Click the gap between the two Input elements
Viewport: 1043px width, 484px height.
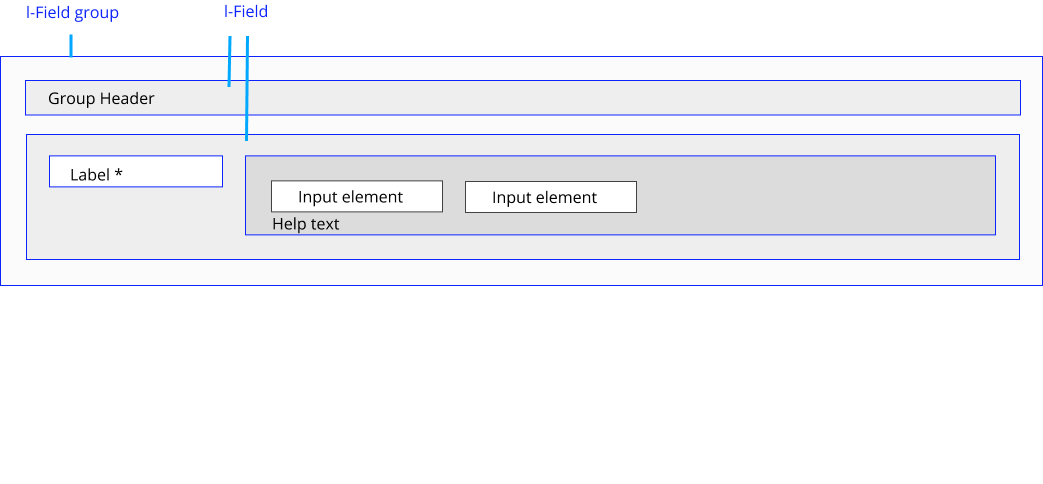454,197
